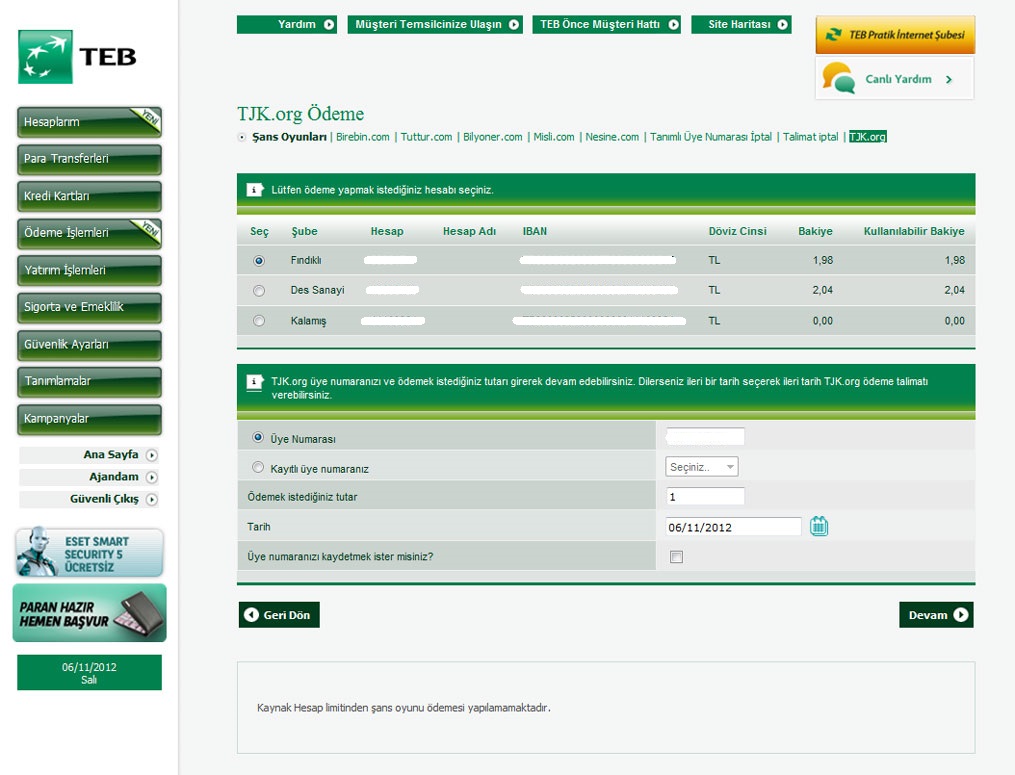
Task: Click the Şube column header
Action: [x=304, y=232]
